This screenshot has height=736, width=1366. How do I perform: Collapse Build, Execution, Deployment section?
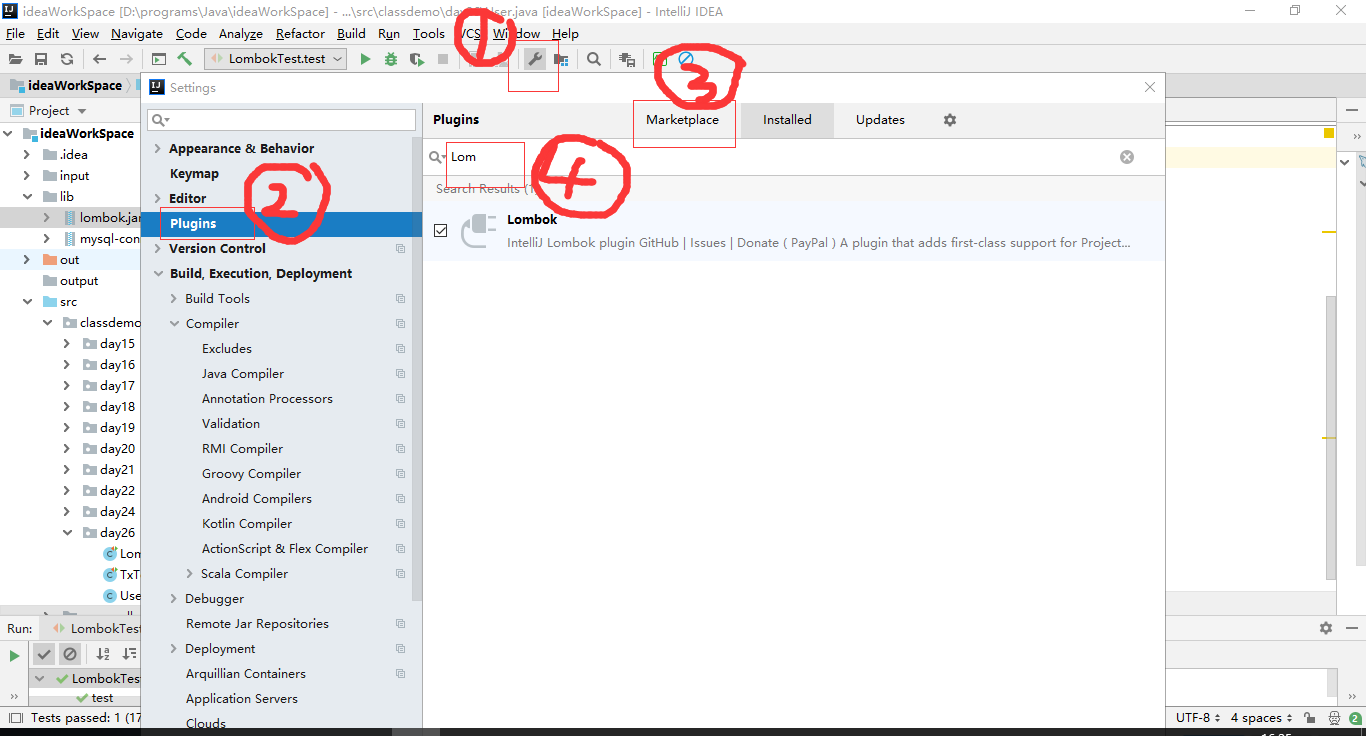point(157,273)
